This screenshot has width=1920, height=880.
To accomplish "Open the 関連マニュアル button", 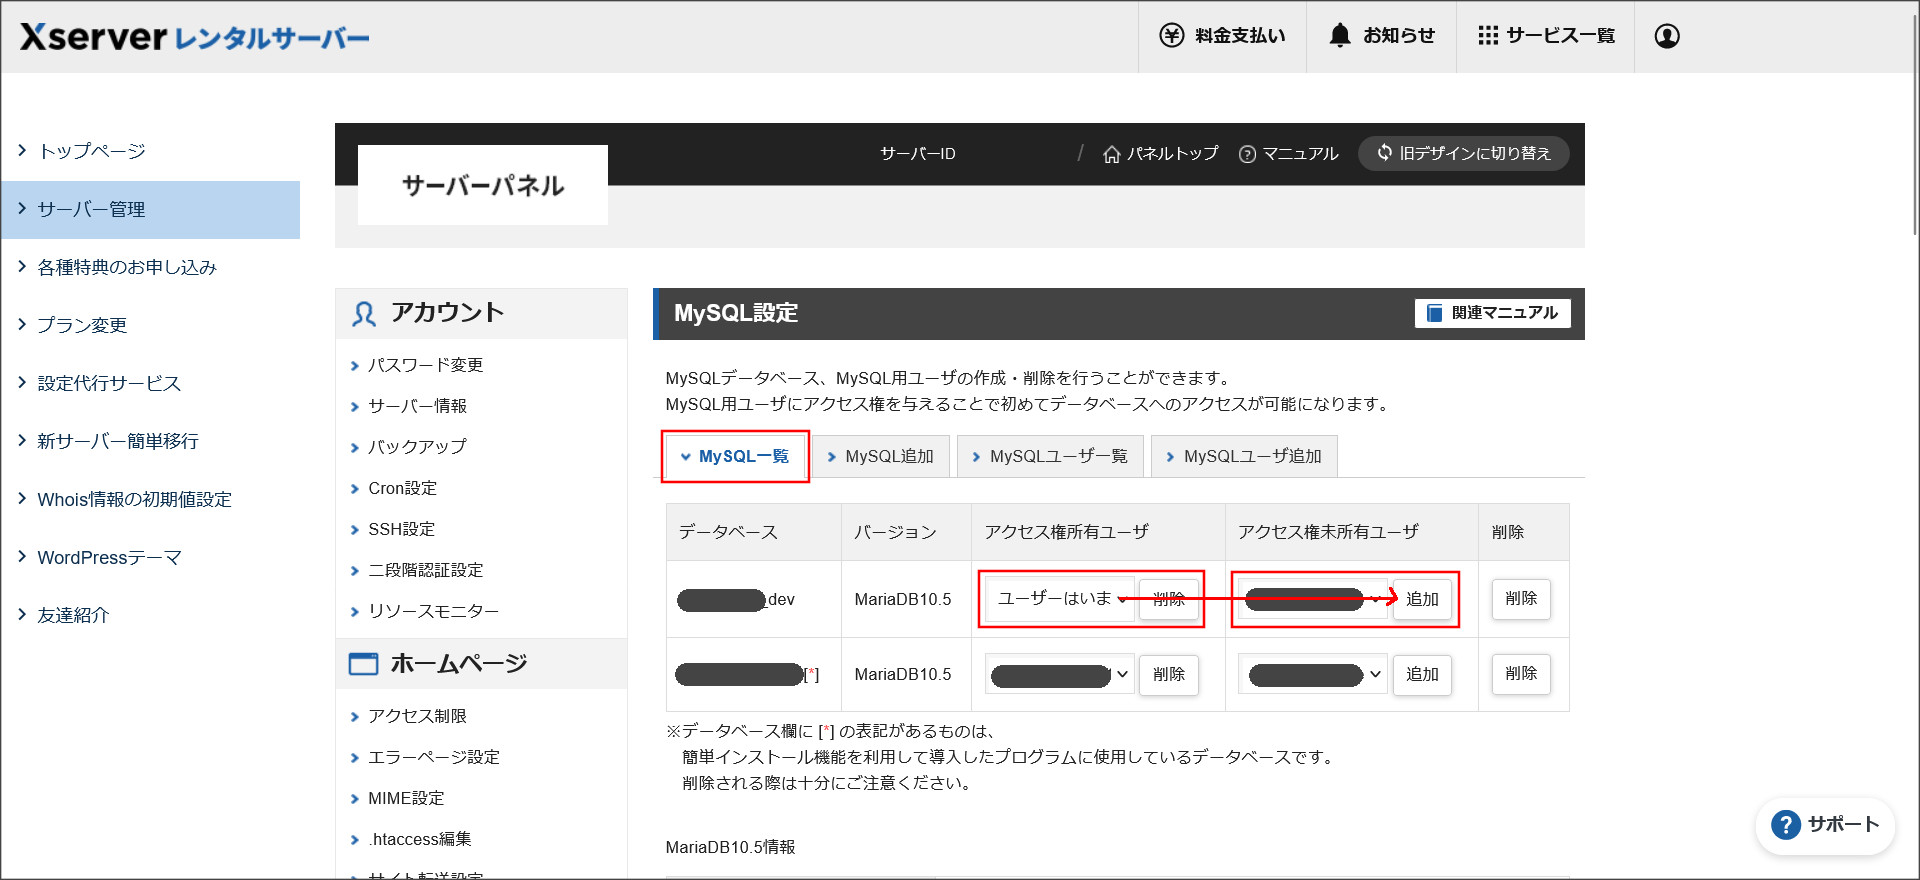I will pos(1492,313).
